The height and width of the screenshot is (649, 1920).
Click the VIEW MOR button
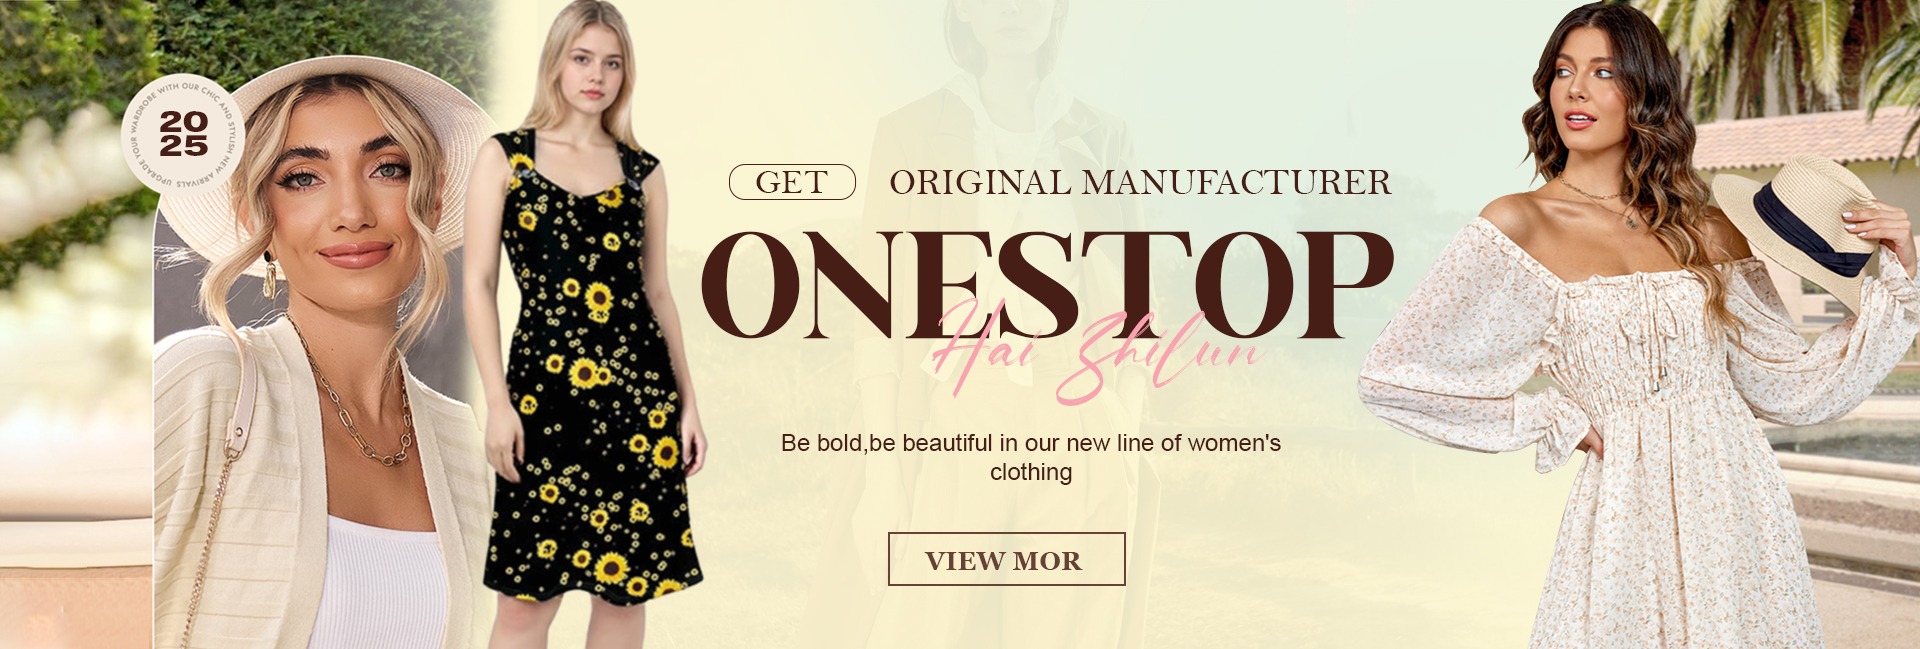(1006, 559)
